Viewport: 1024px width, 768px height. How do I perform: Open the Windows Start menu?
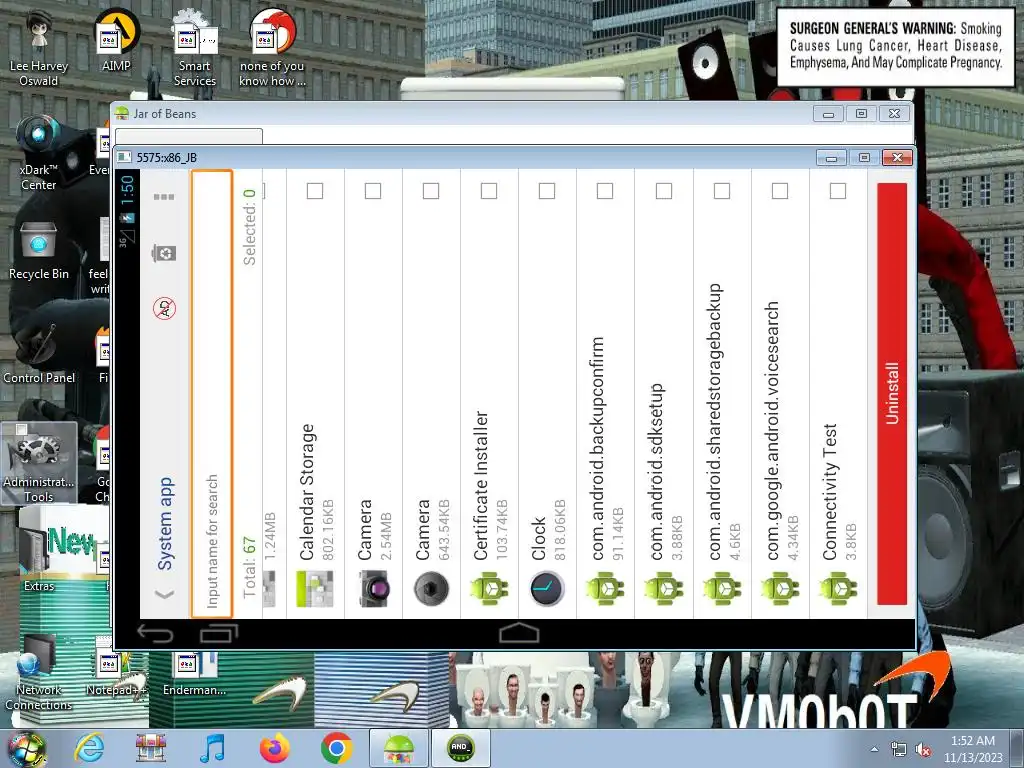[26, 748]
